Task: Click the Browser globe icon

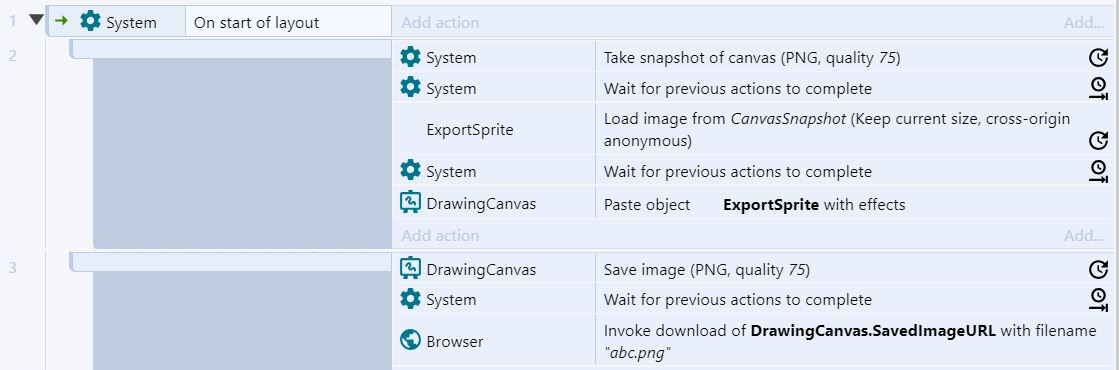Action: click(x=410, y=341)
